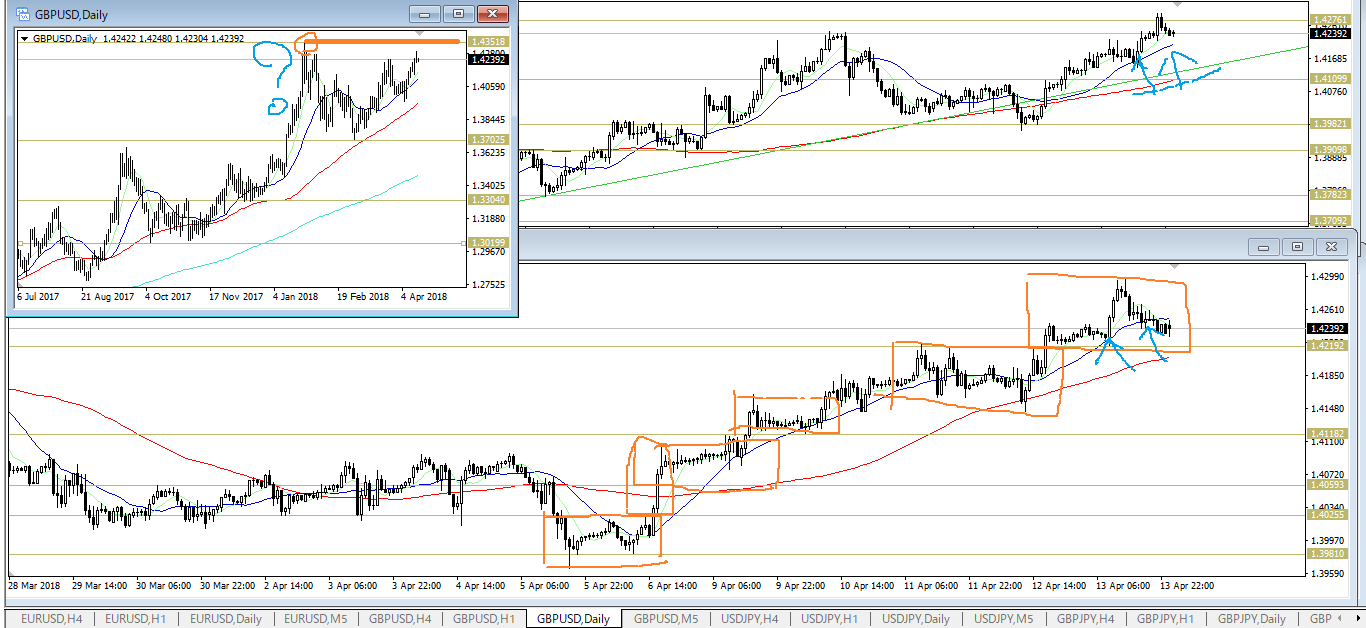
Task: Select the 1.37025 level label in Daily window
Action: tap(488, 140)
